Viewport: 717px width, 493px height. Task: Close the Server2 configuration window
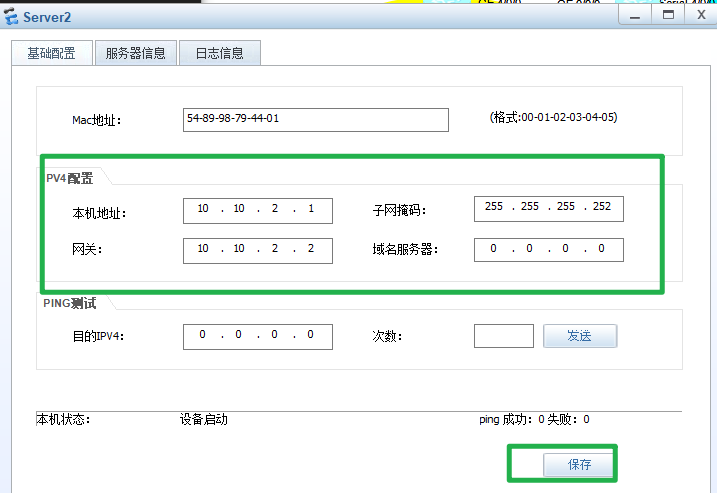(x=699, y=15)
